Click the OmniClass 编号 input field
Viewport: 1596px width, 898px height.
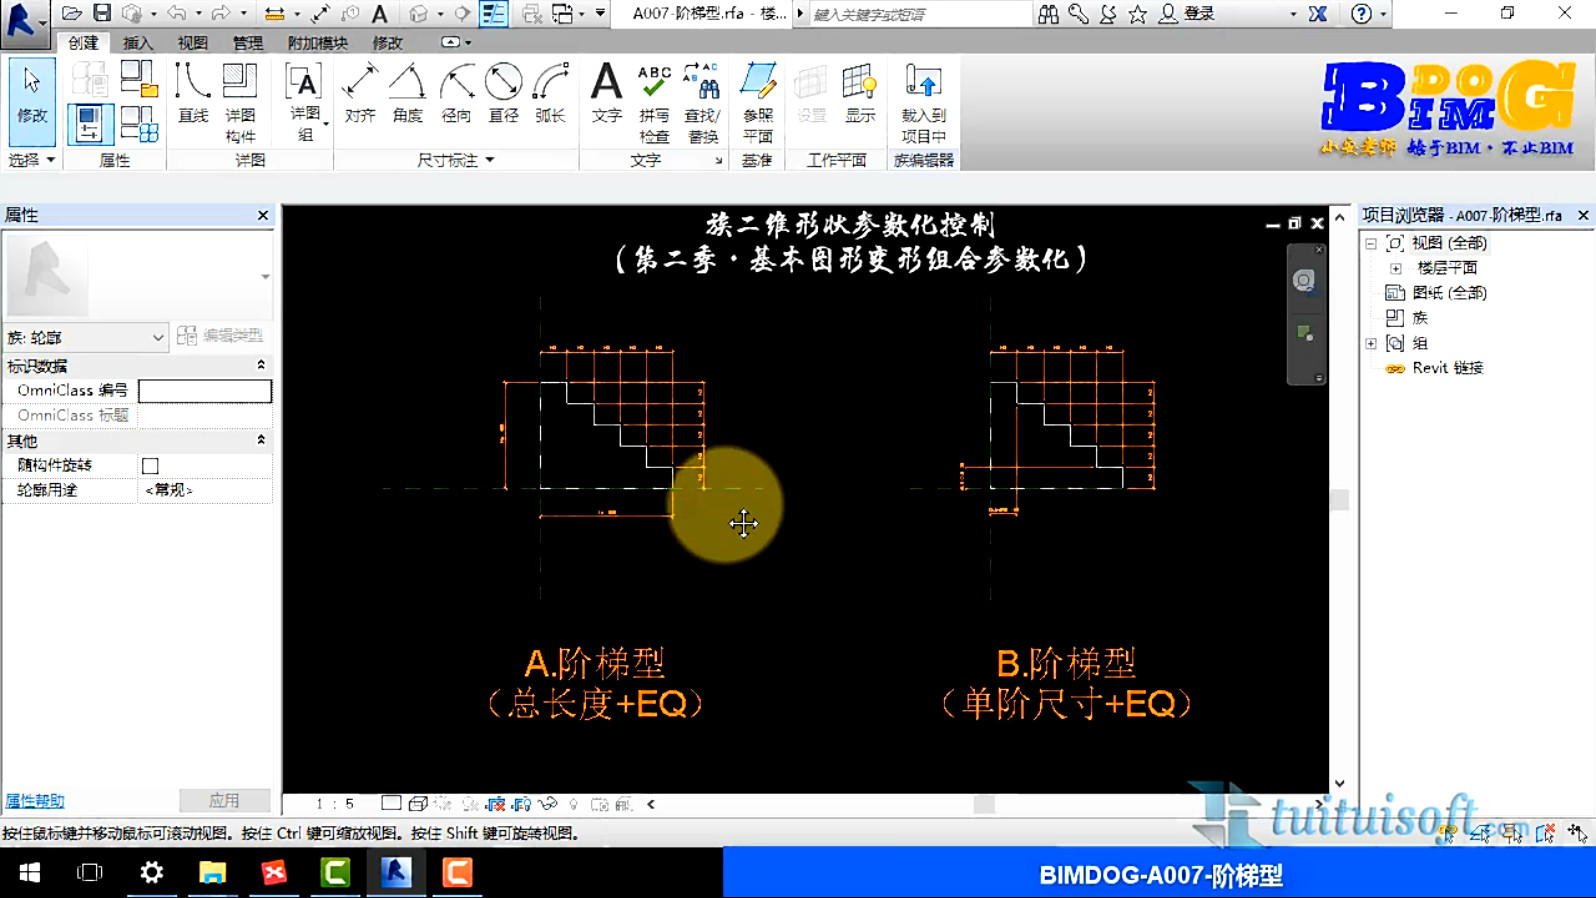205,391
